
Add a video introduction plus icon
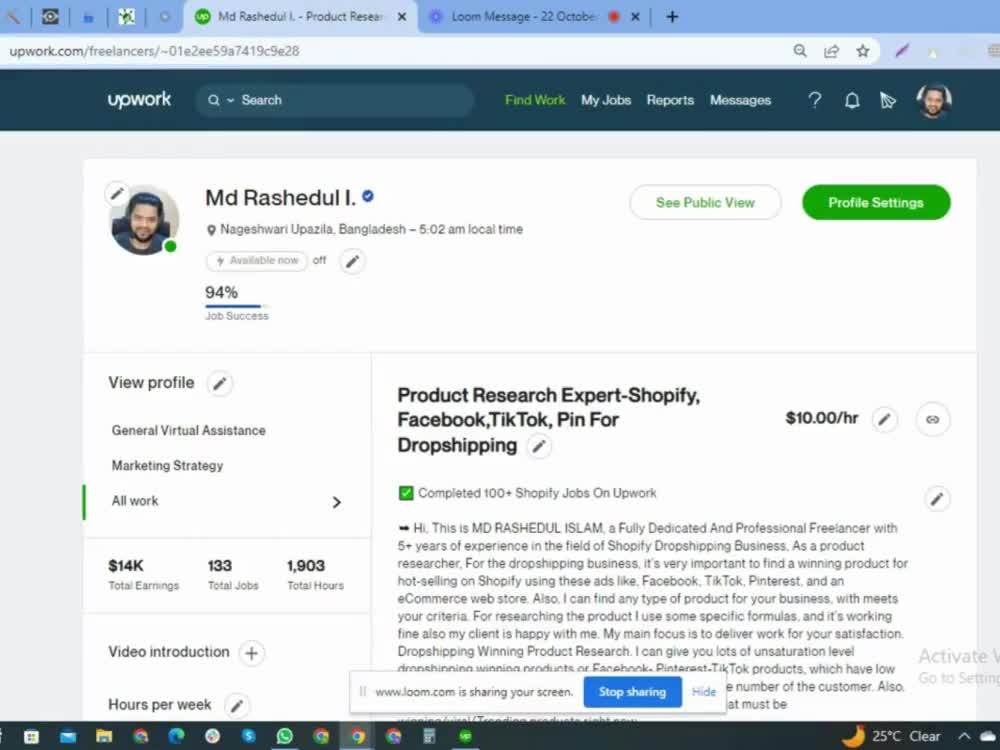coord(251,653)
